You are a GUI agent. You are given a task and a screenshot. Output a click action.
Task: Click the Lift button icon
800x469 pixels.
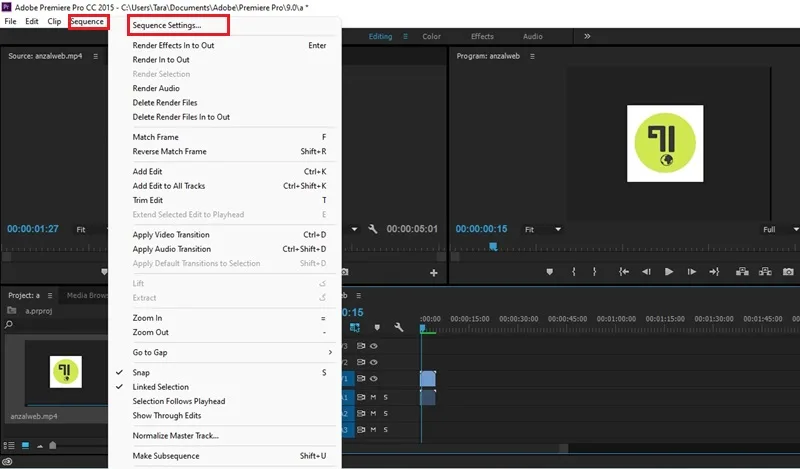(x=742, y=272)
